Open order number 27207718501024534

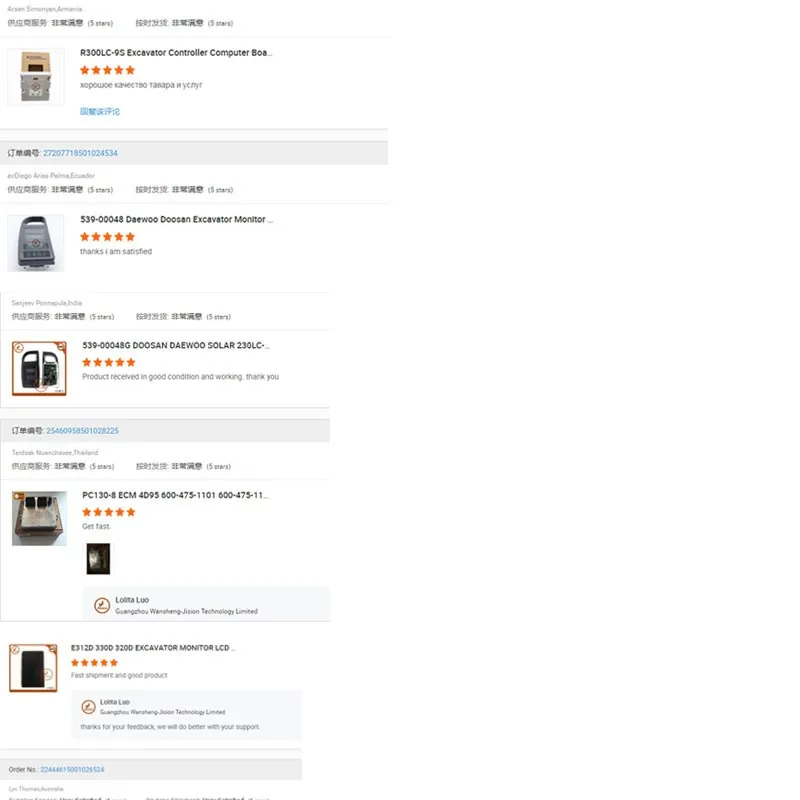click(x=80, y=153)
